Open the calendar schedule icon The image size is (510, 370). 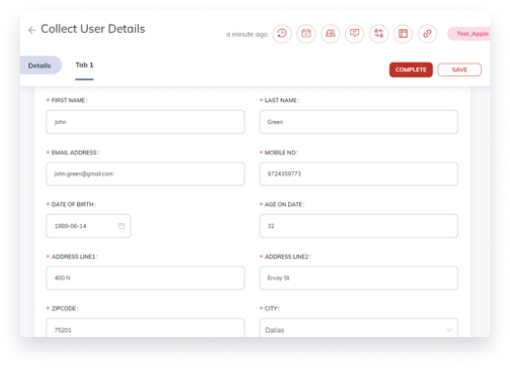tap(306, 34)
